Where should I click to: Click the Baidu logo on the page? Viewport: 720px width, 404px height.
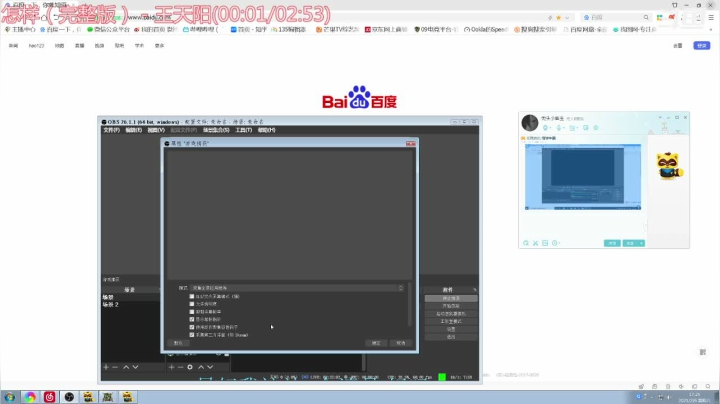[x=360, y=97]
